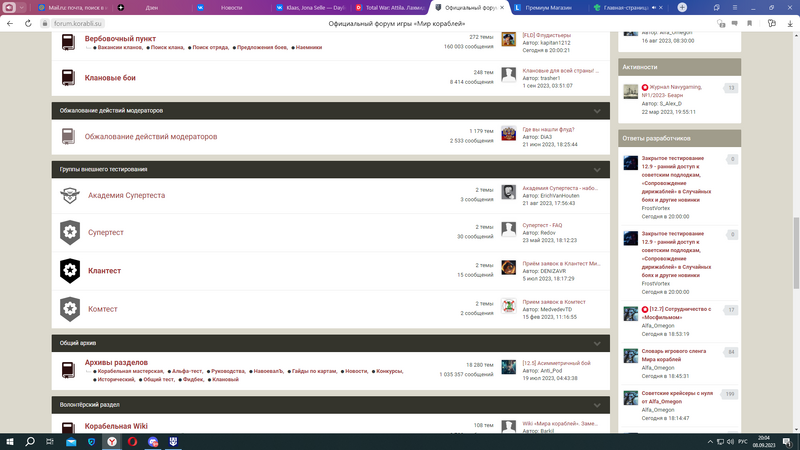Click the Архивы разделов book icon

(68, 370)
